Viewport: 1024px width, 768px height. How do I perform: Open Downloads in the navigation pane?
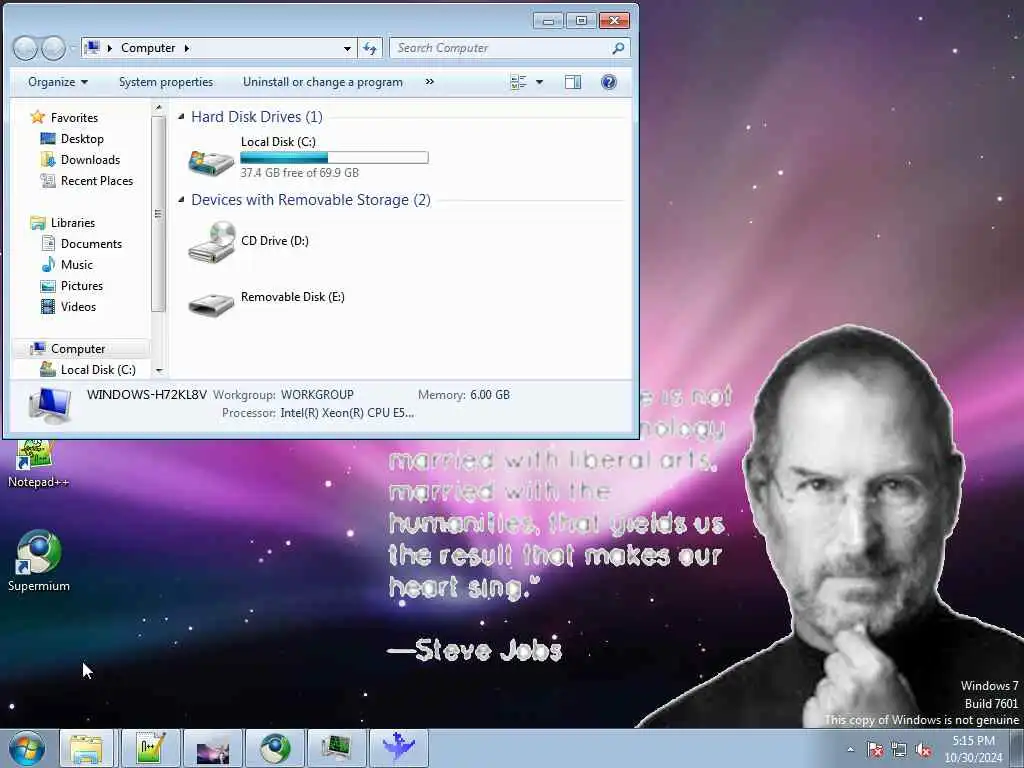click(x=80, y=159)
